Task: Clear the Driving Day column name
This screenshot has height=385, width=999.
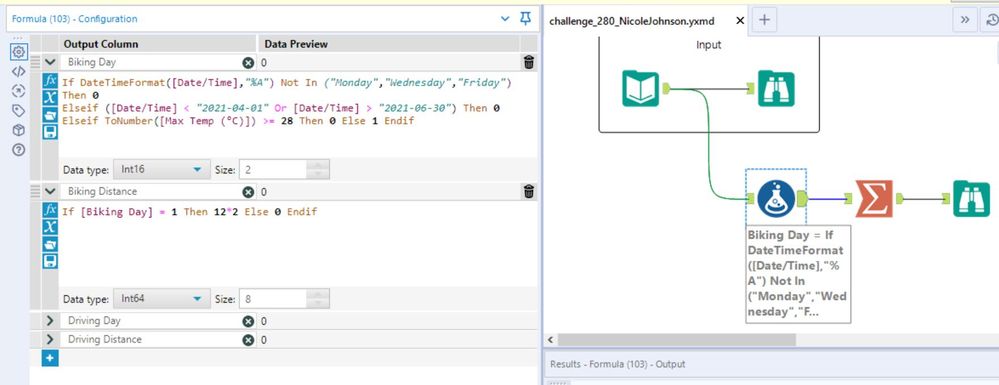Action: click(248, 321)
